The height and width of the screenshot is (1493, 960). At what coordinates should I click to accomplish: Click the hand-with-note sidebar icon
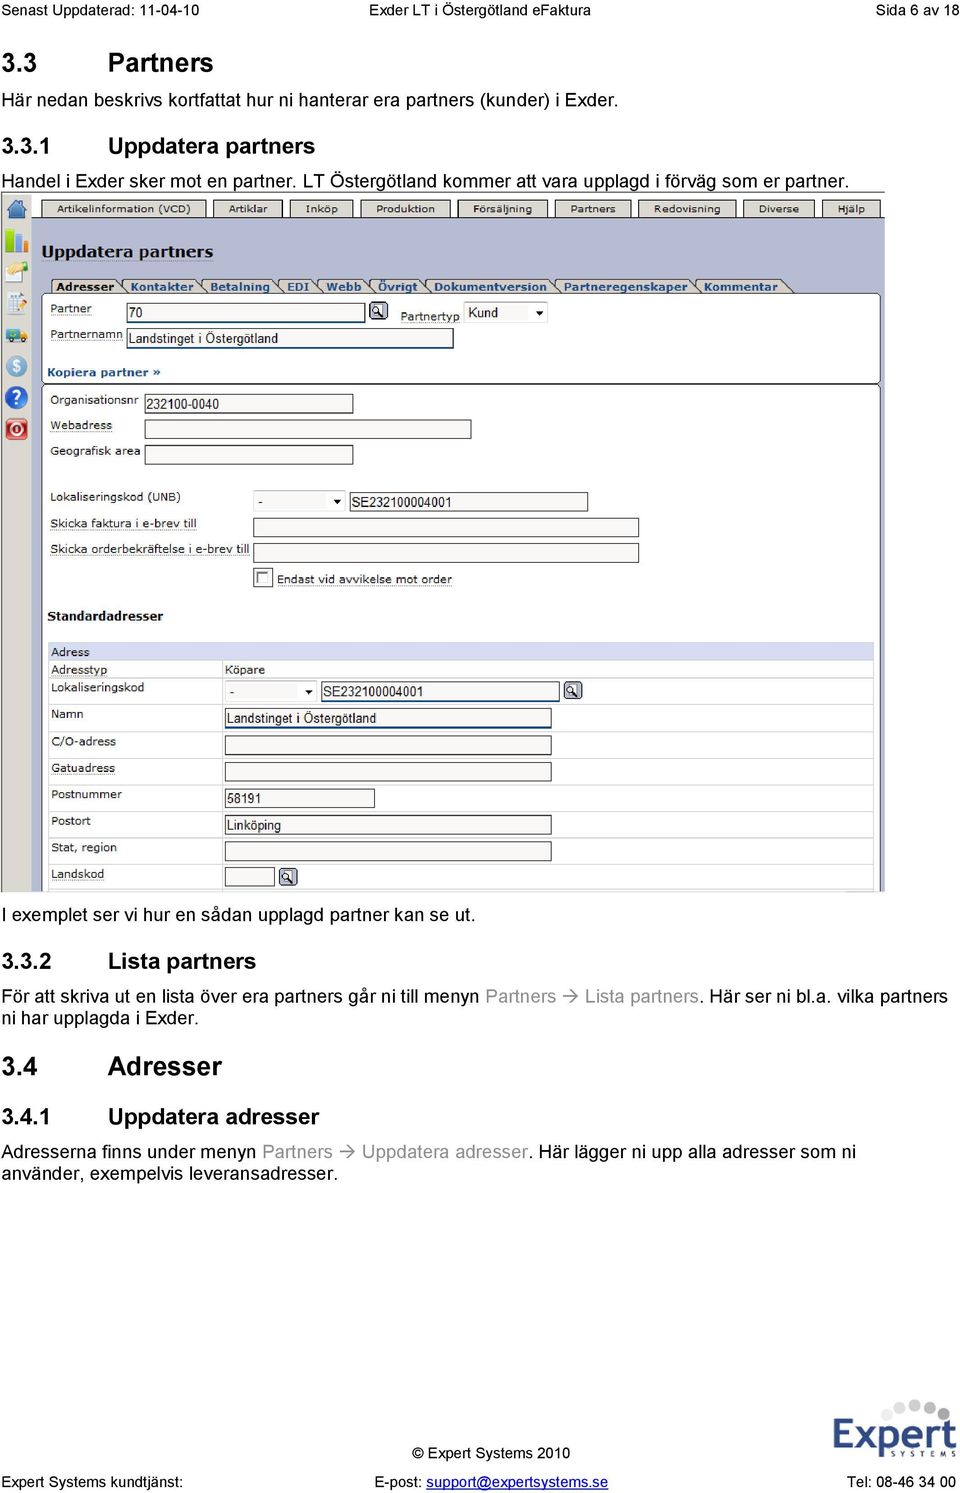(17, 271)
